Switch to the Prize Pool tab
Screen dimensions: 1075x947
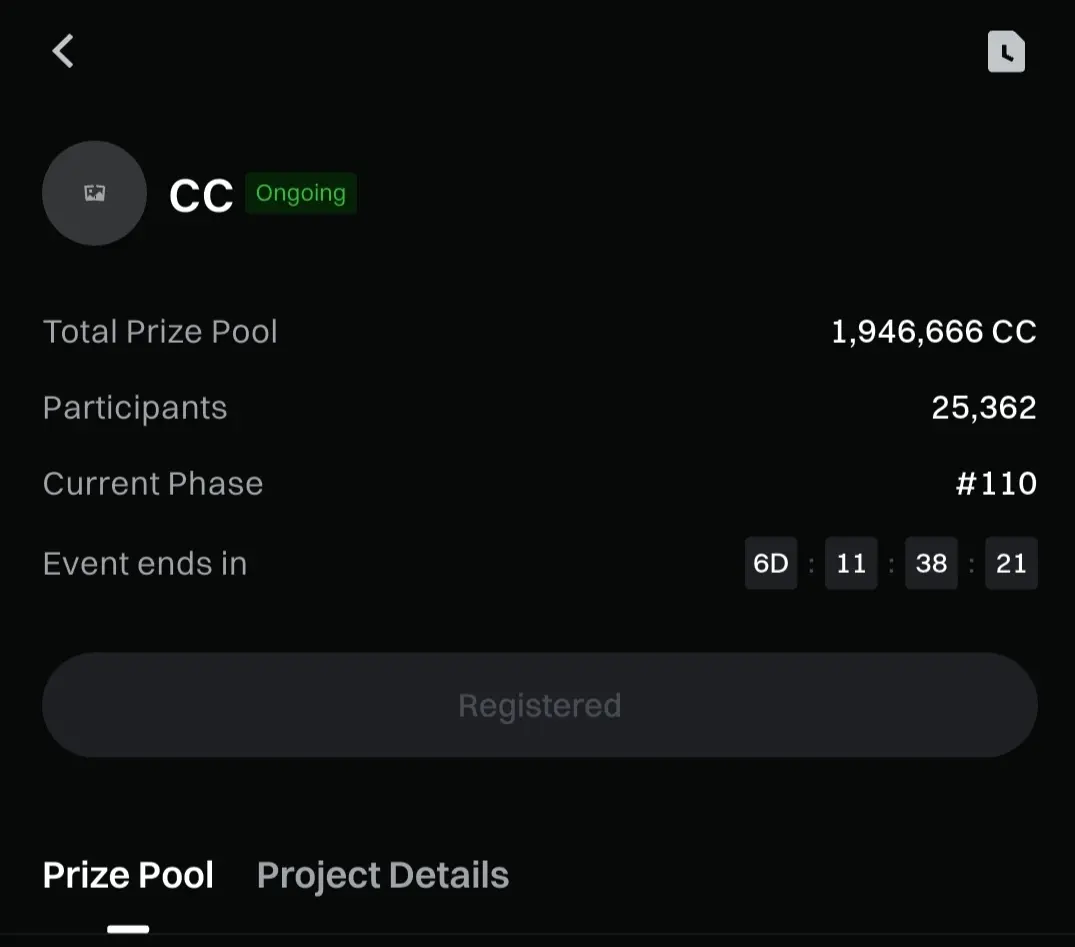tap(128, 875)
